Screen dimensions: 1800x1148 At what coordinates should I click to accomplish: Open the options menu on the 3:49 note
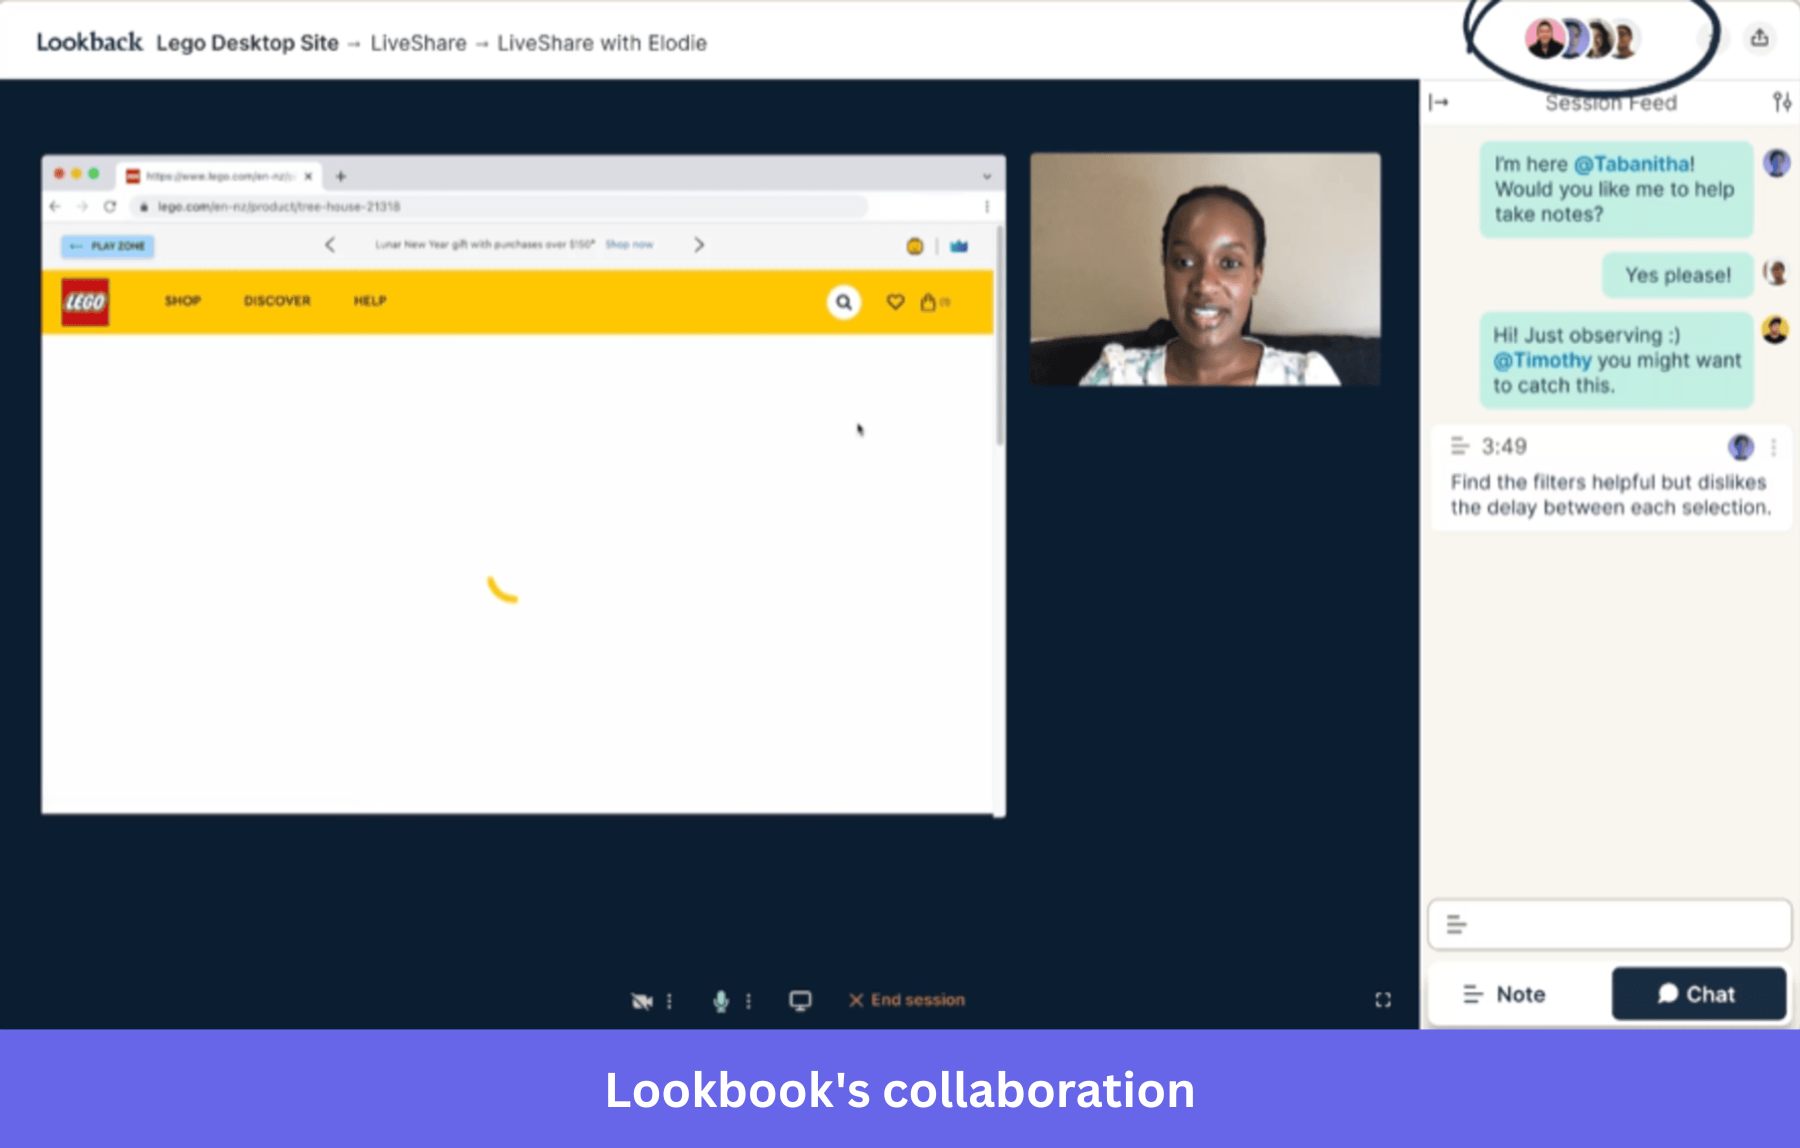pyautogui.click(x=1773, y=447)
